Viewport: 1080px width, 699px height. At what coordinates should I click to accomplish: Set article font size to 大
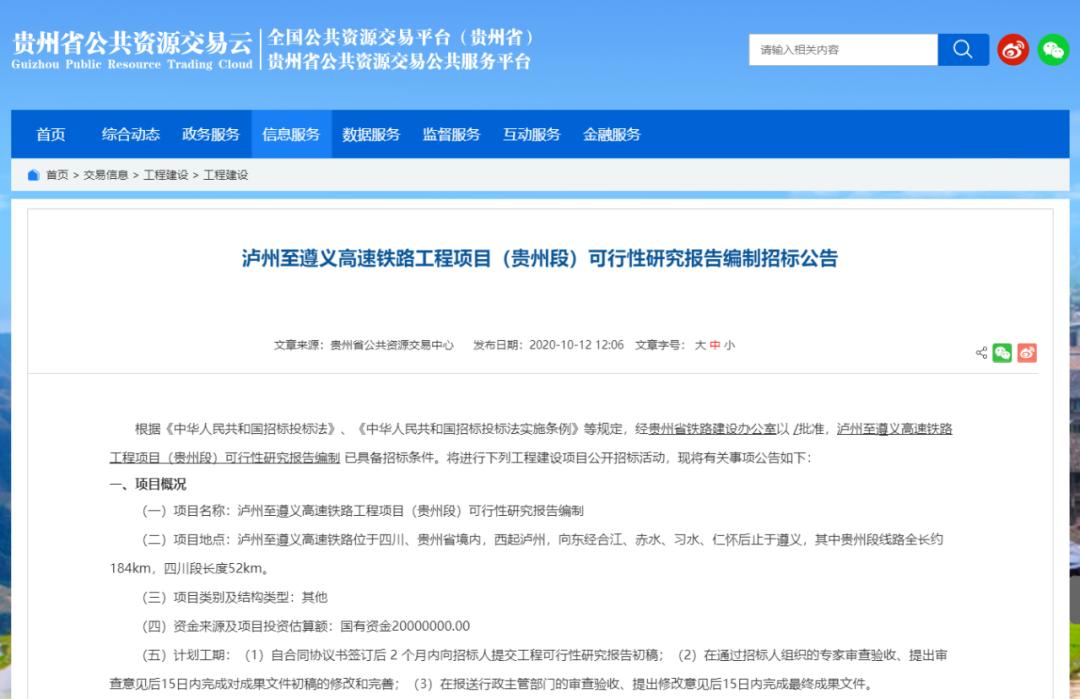(x=700, y=345)
